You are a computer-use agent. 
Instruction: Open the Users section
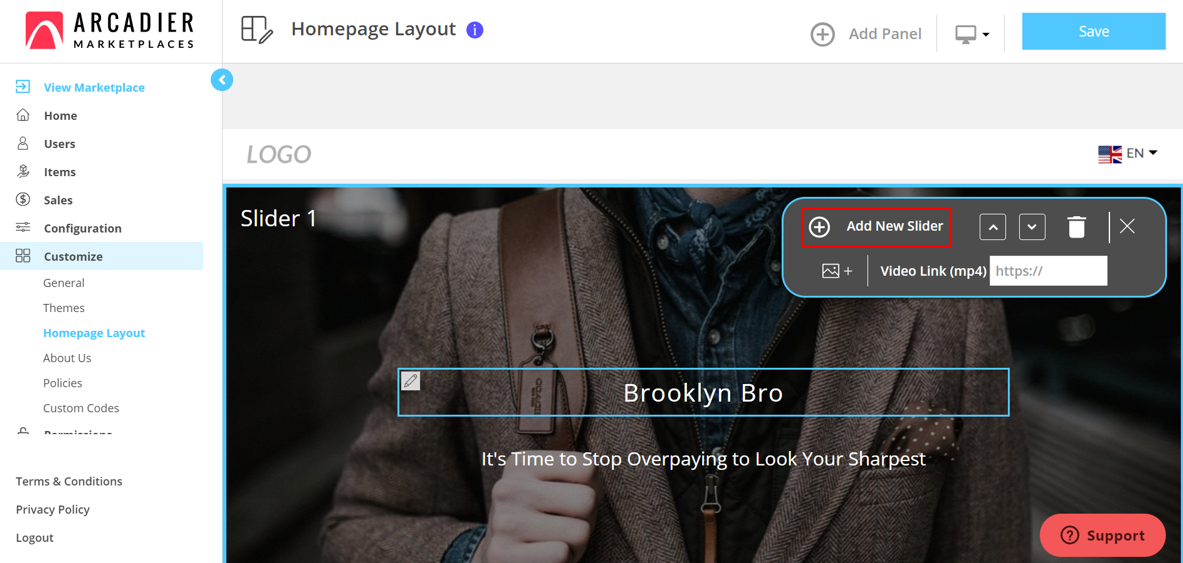click(60, 143)
